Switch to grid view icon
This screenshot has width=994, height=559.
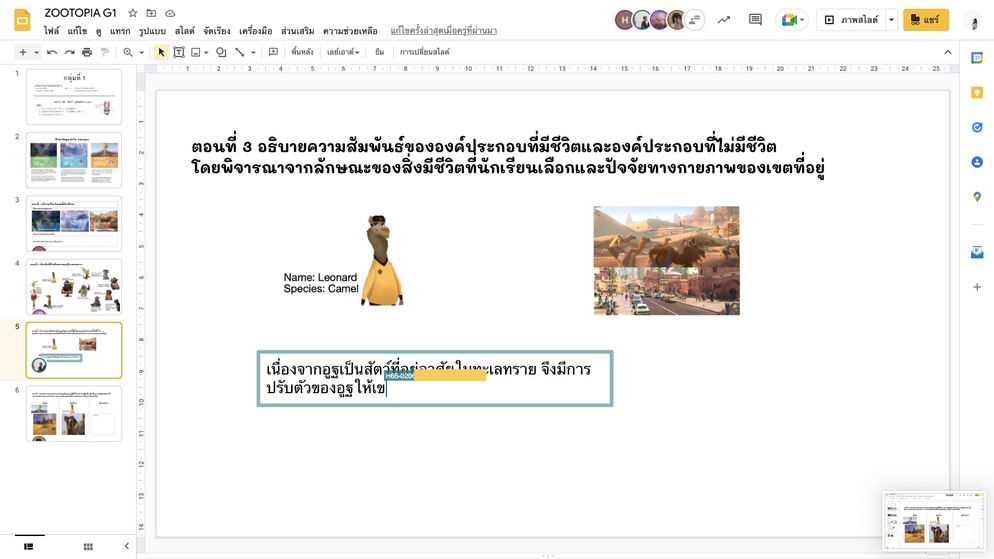click(88, 546)
